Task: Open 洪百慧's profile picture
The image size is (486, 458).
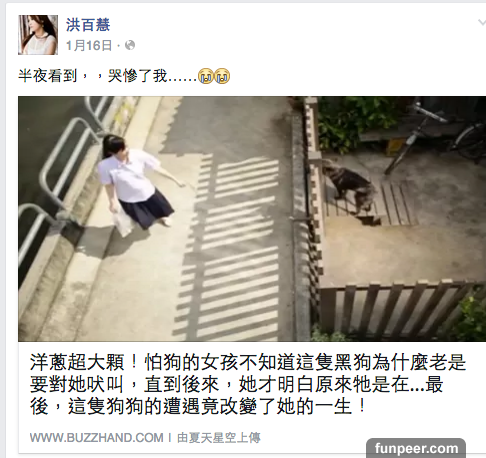Action: 38,35
